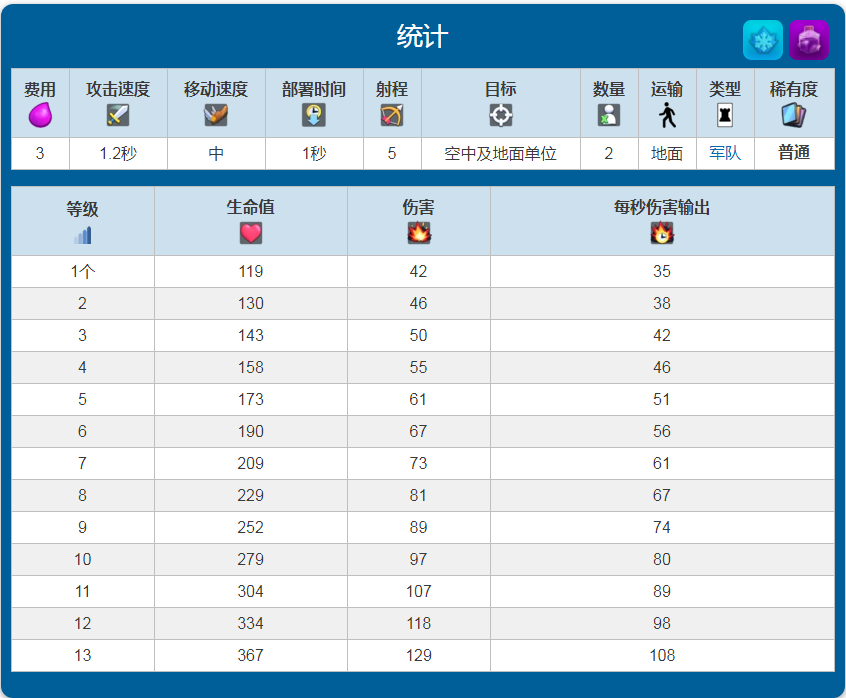Click the 攻击速度 header label
The image size is (846, 698).
point(118,89)
